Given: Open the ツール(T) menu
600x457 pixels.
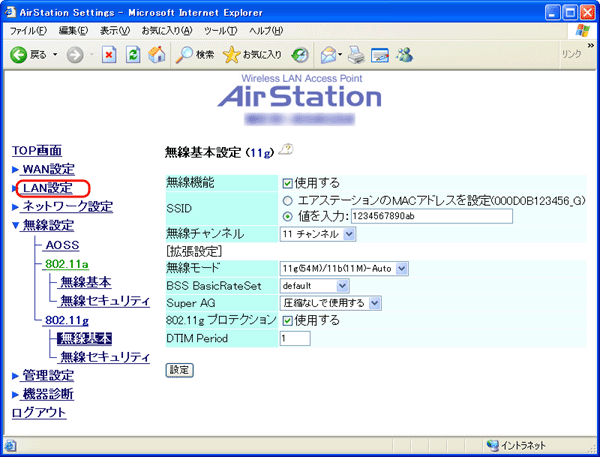Looking at the screenshot, I should [x=220, y=31].
